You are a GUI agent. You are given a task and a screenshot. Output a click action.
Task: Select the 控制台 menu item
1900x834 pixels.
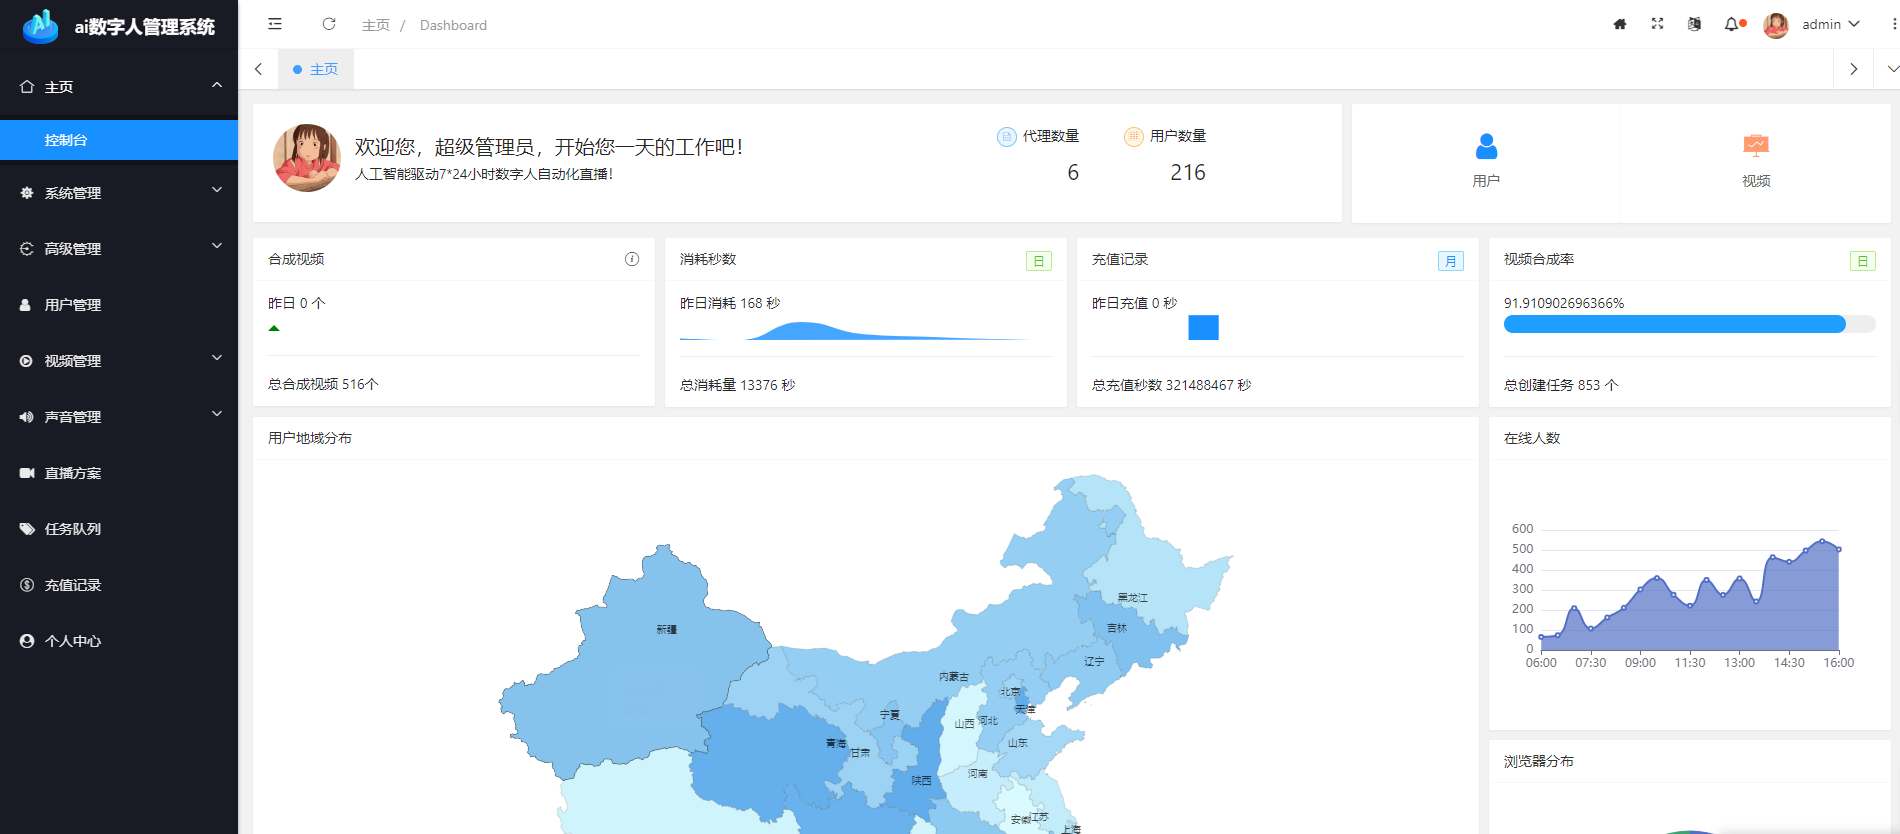(x=119, y=140)
